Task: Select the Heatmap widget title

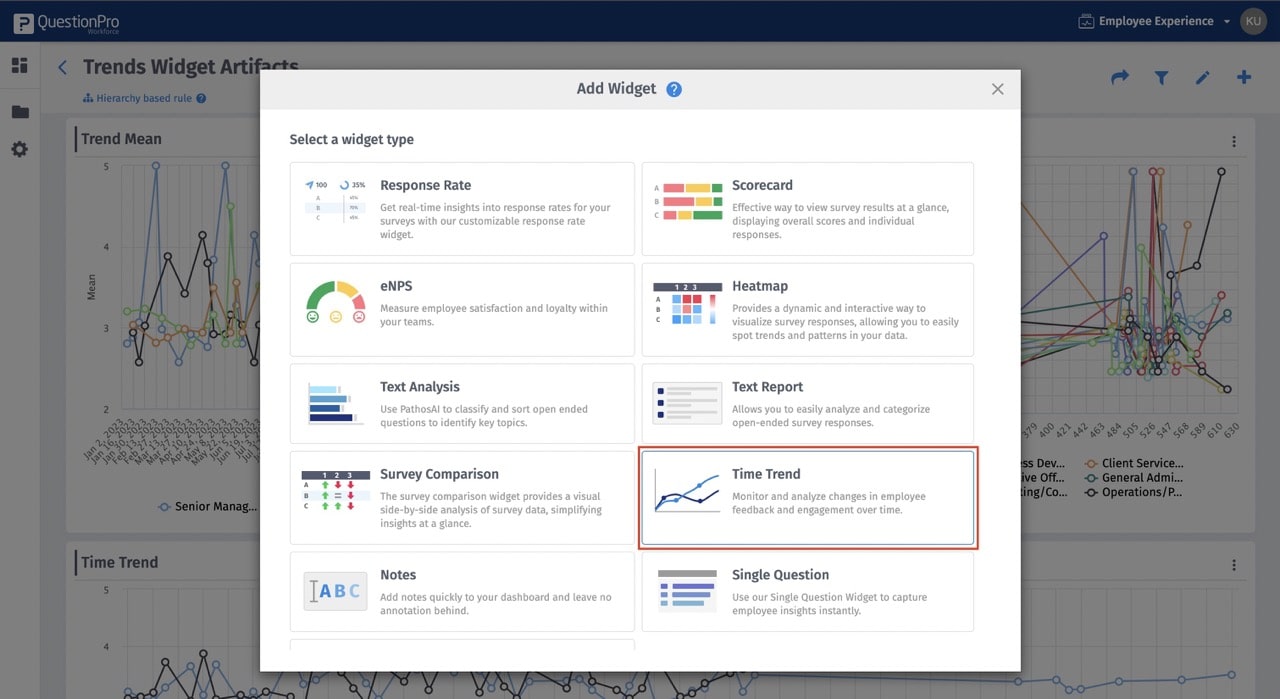Action: click(760, 286)
